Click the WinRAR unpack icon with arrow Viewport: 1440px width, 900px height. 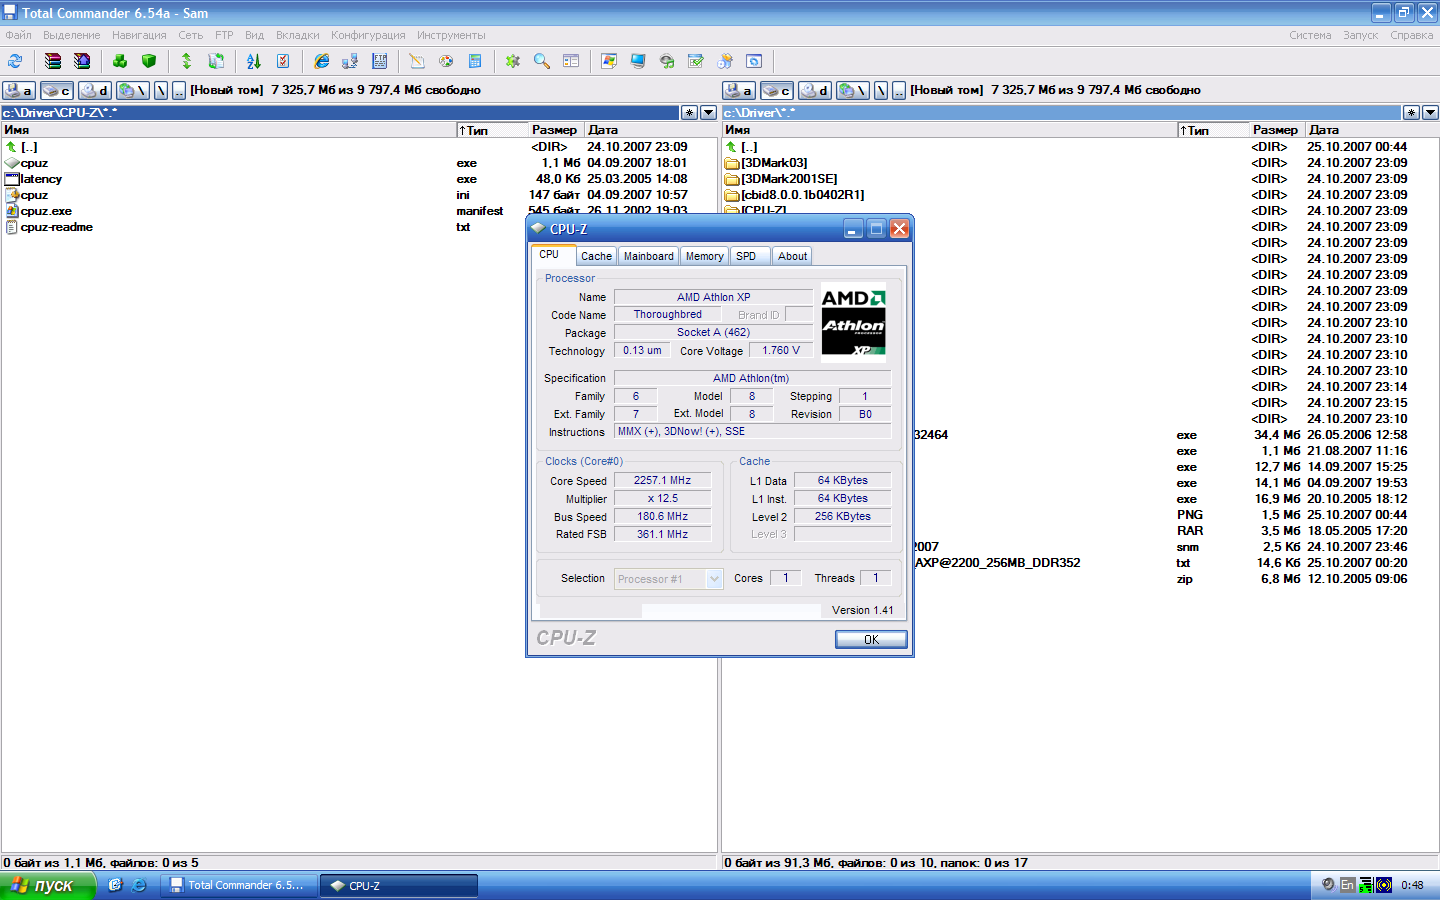tap(82, 61)
